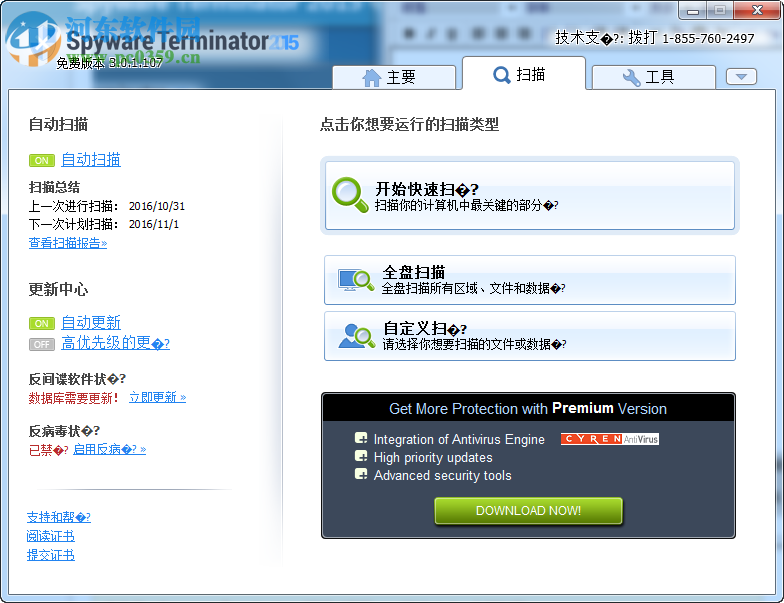Screen dimensions: 784x603
Task: Open 提交证书 link
Action: (x=50, y=555)
